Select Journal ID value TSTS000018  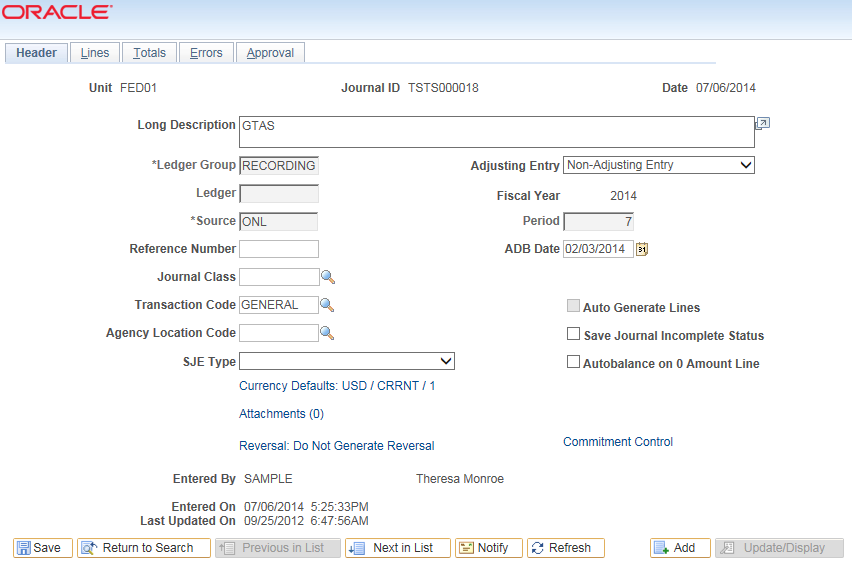[x=443, y=88]
